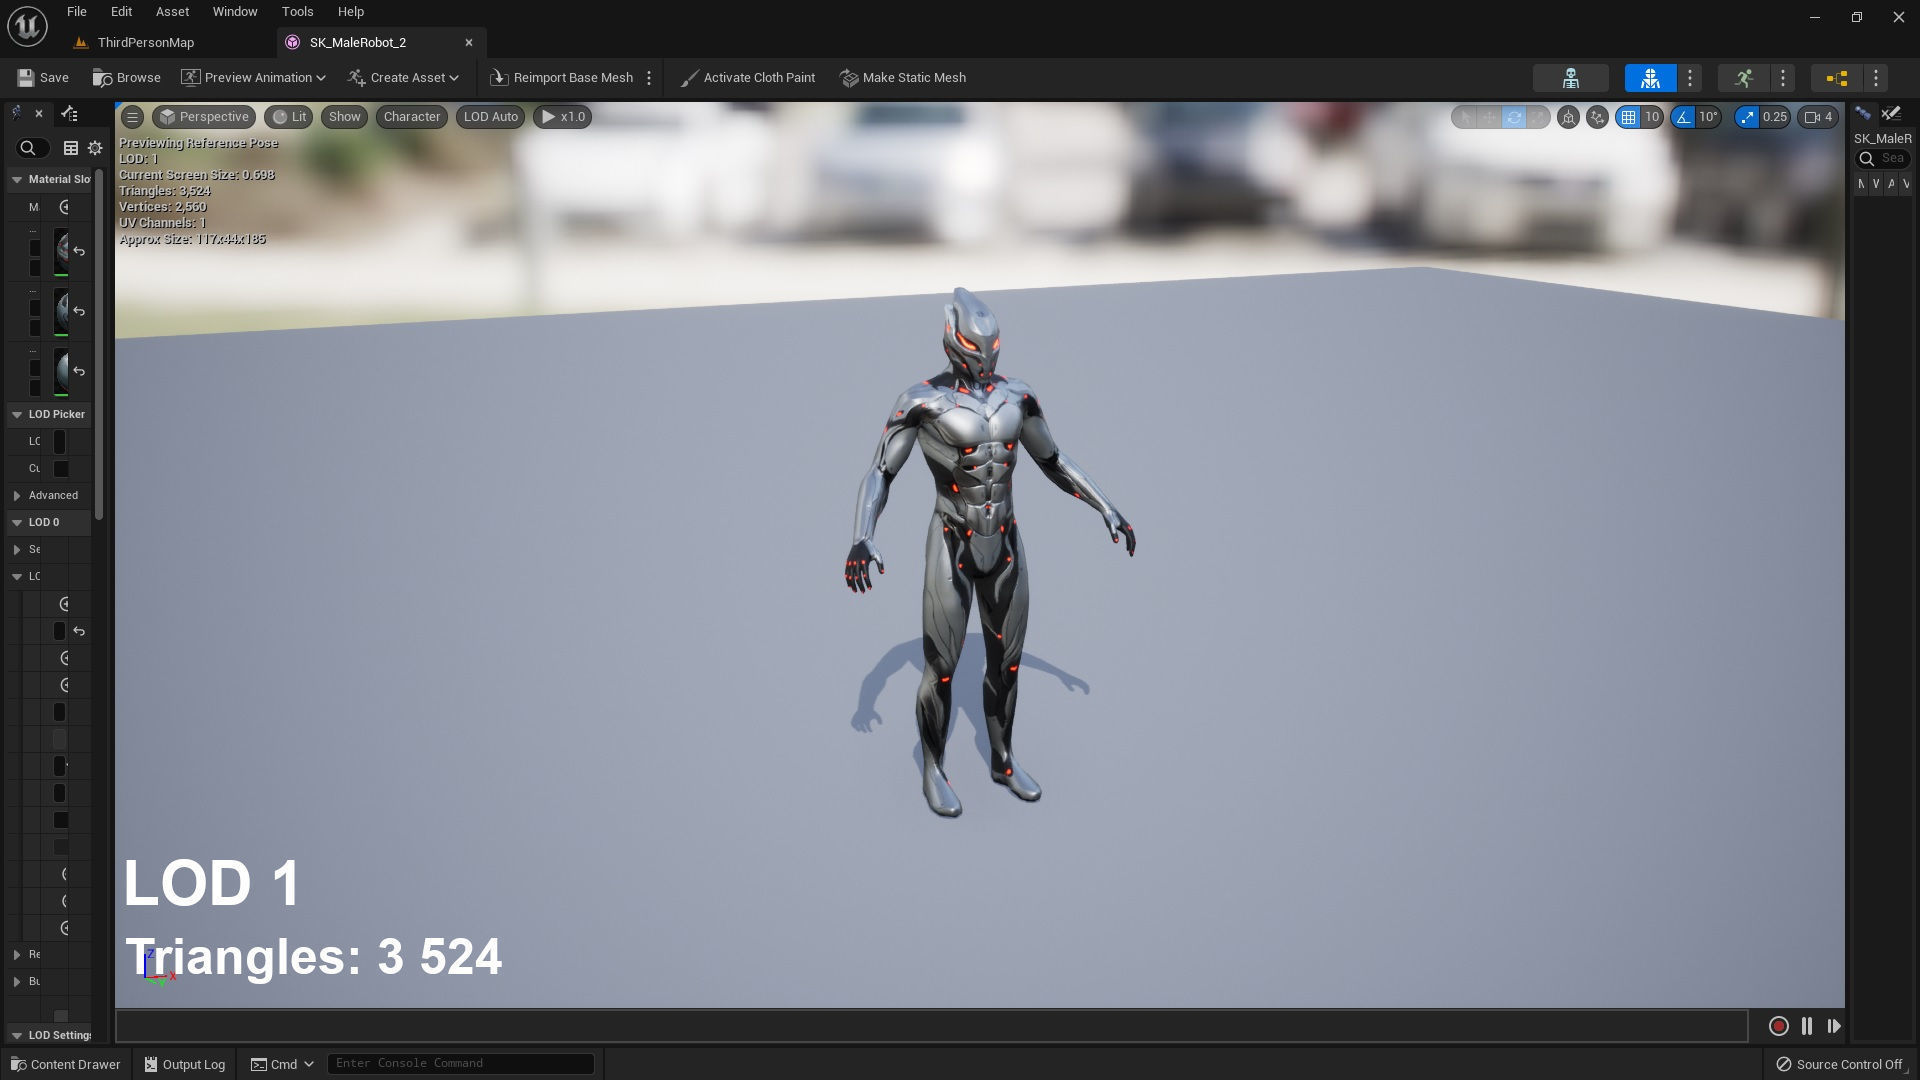
Task: Open the Lit view mode dropdown
Action: pos(289,117)
